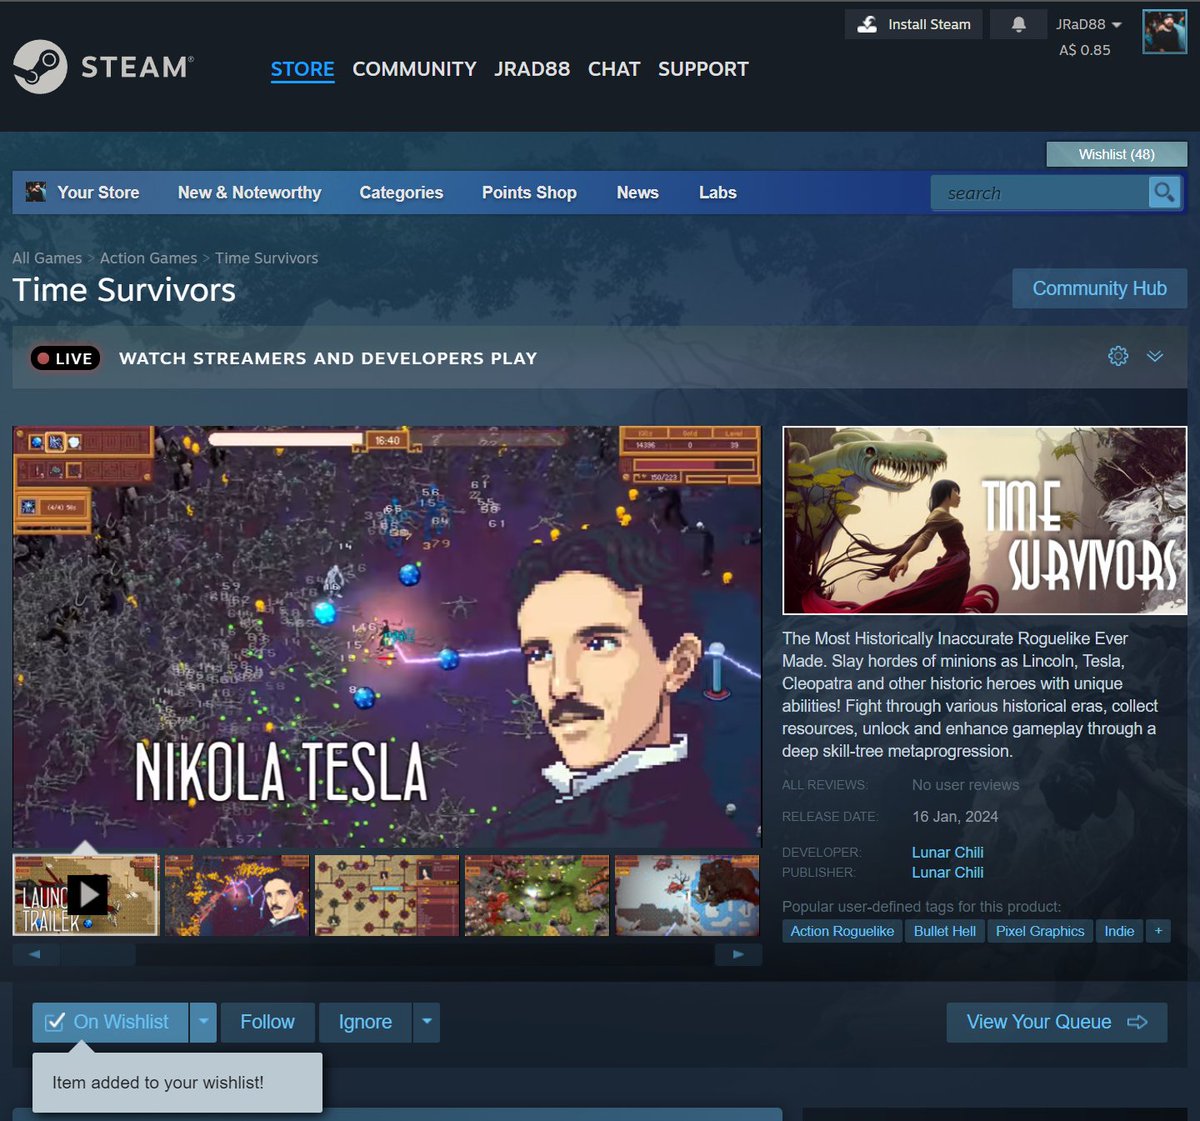Open Lunar Chili developer link
The image size is (1200, 1121).
pos(947,852)
